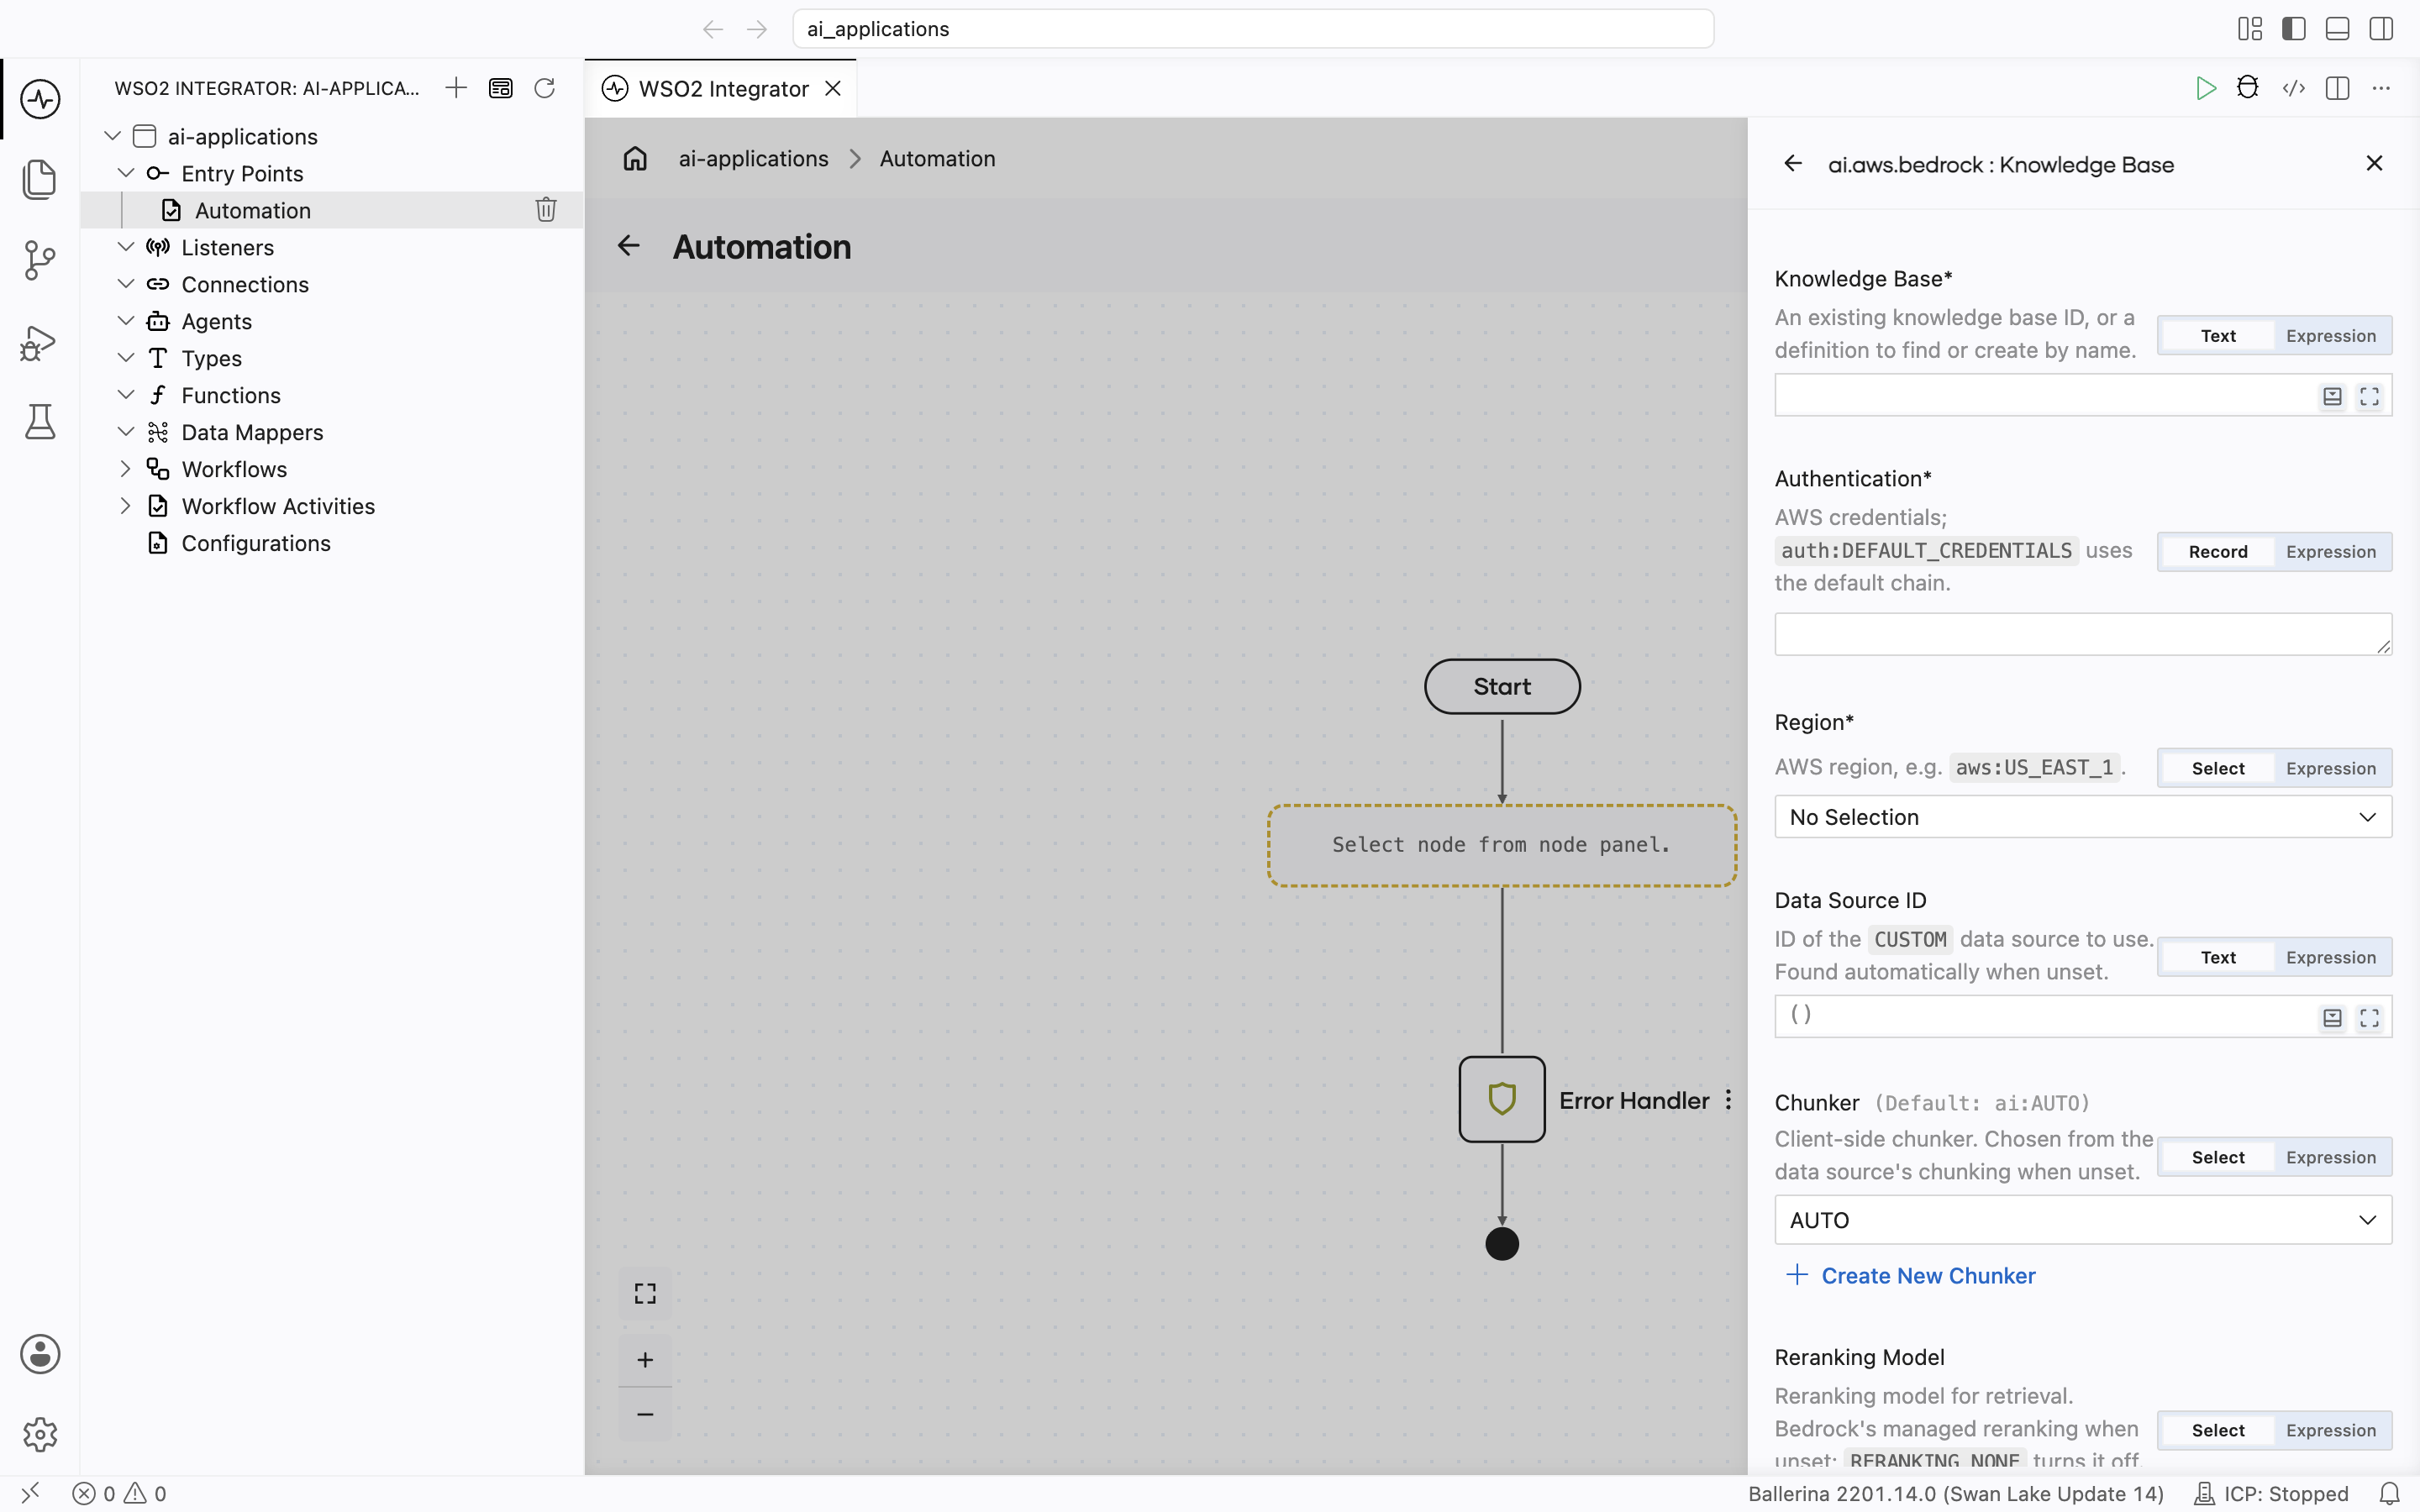Go to home via the breadcrumb house icon

[x=635, y=159]
